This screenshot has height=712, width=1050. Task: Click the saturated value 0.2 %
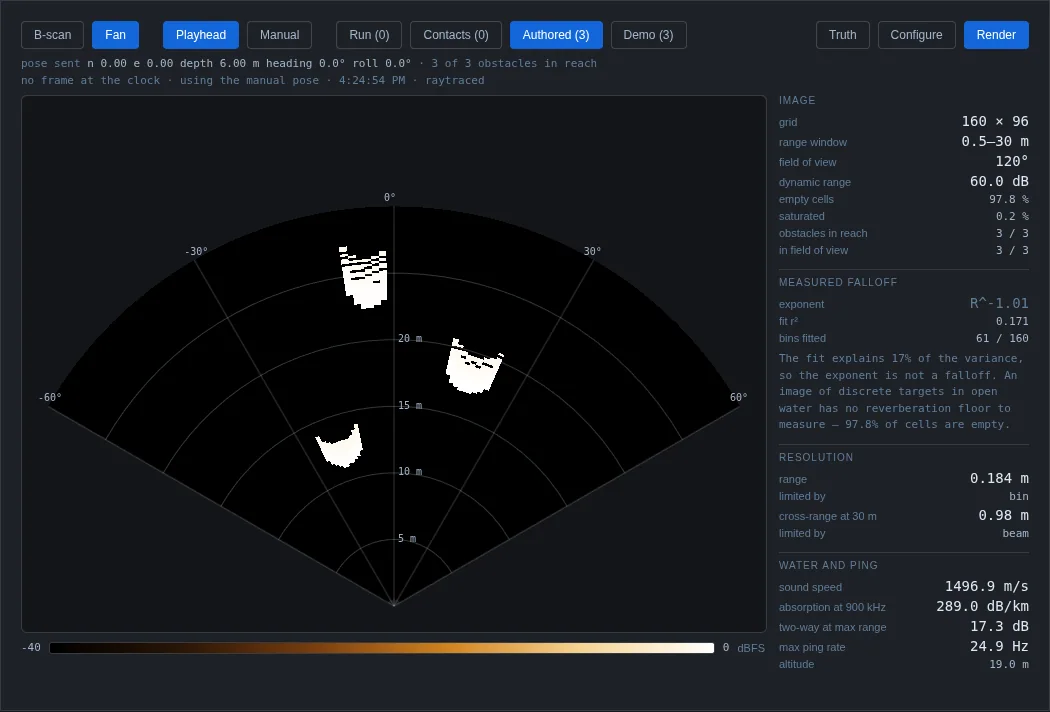tap(1012, 216)
